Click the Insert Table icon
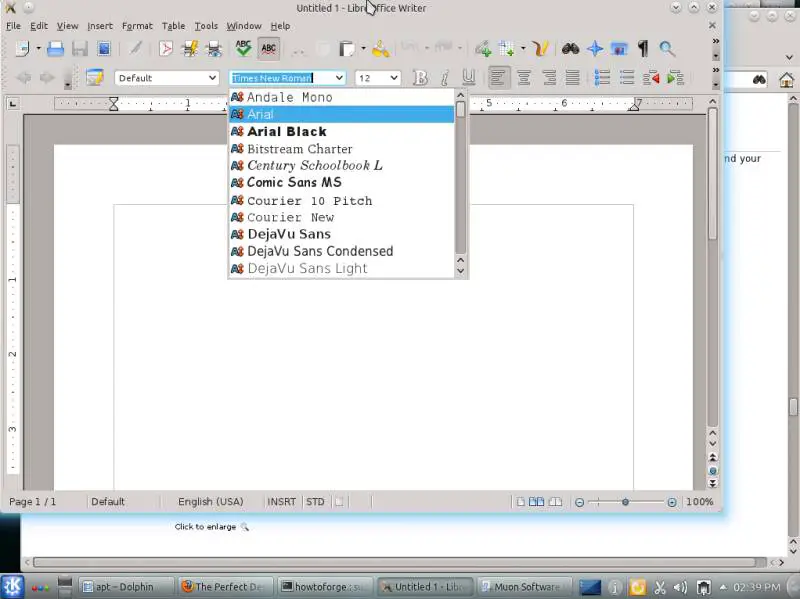This screenshot has width=800, height=599. pos(507,49)
